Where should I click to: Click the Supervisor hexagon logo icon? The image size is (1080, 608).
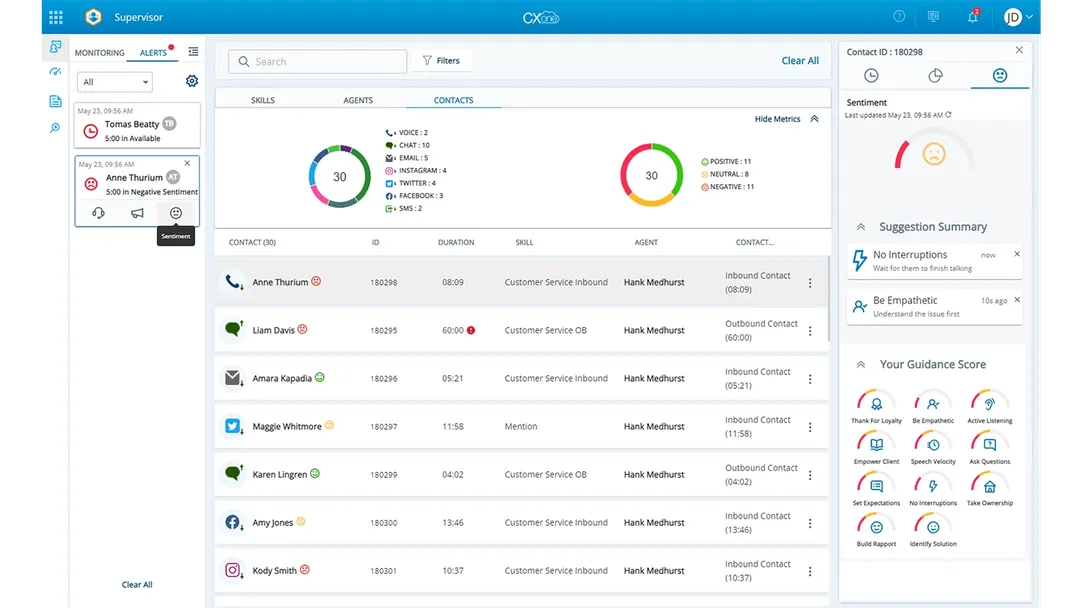point(93,17)
